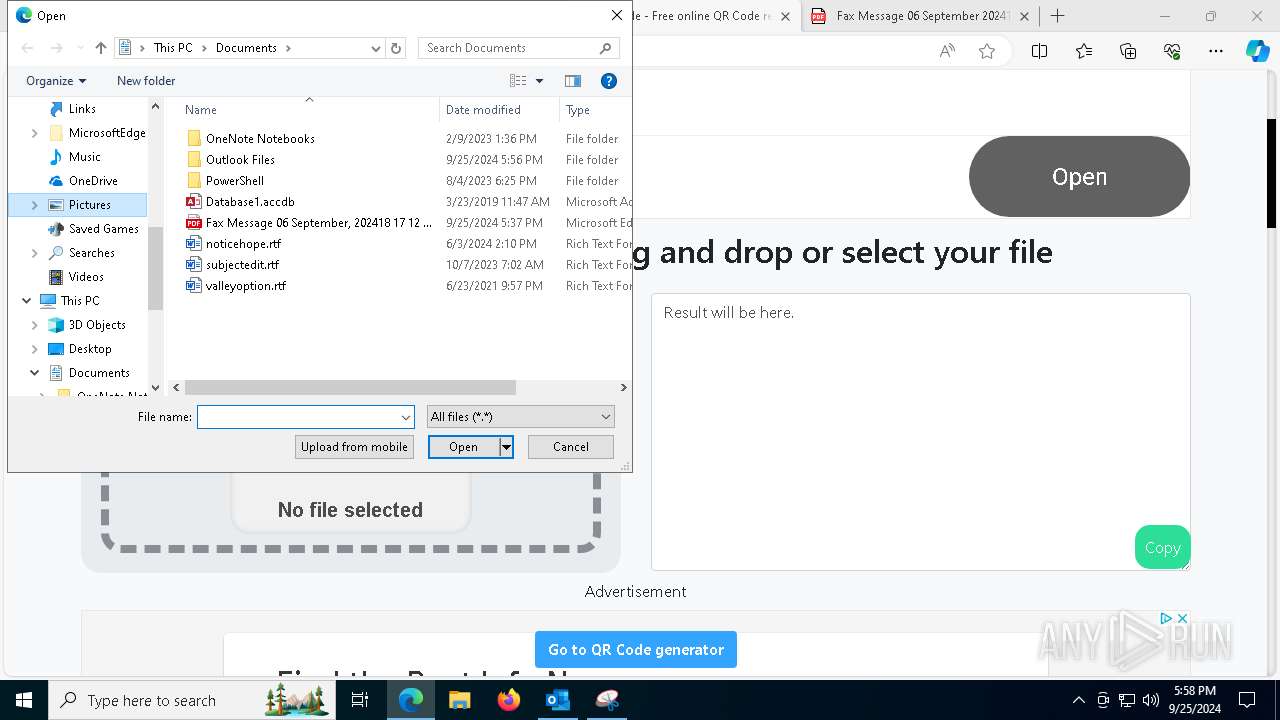The image size is (1280, 720).
Task: Click Split screen icon in Edge
Action: pos(1039,51)
